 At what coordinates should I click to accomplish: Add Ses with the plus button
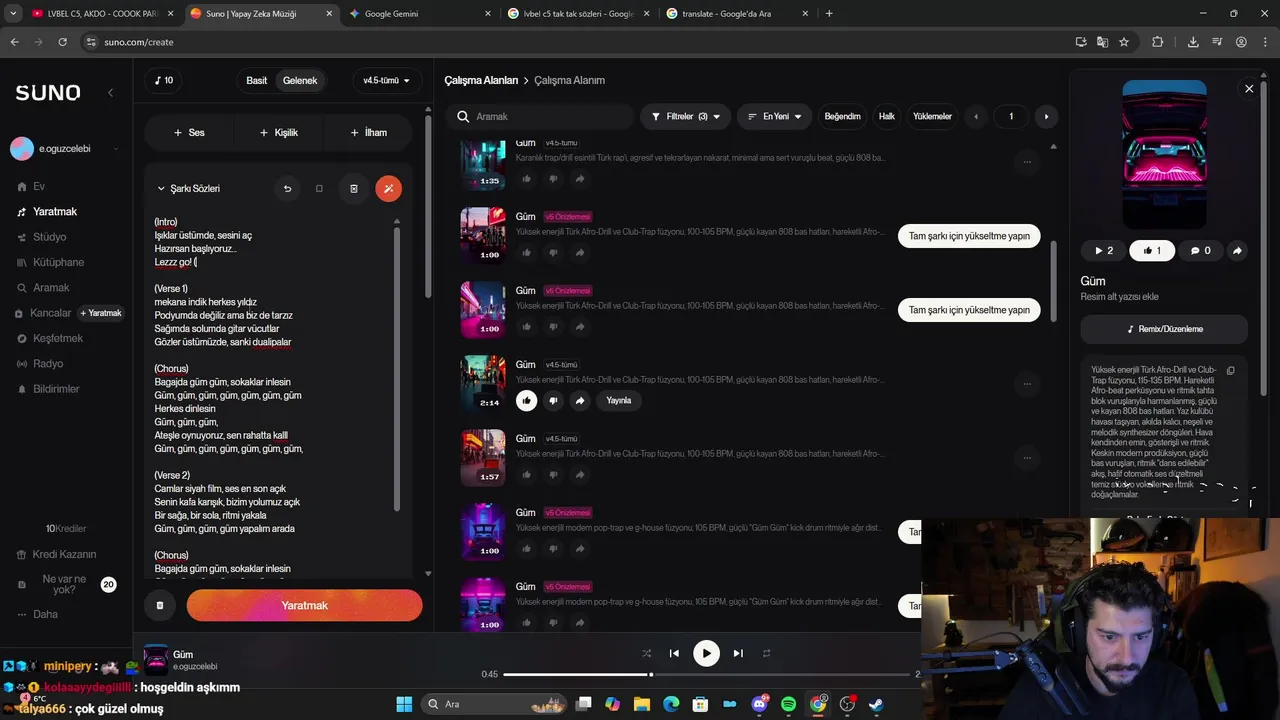[x=189, y=132]
